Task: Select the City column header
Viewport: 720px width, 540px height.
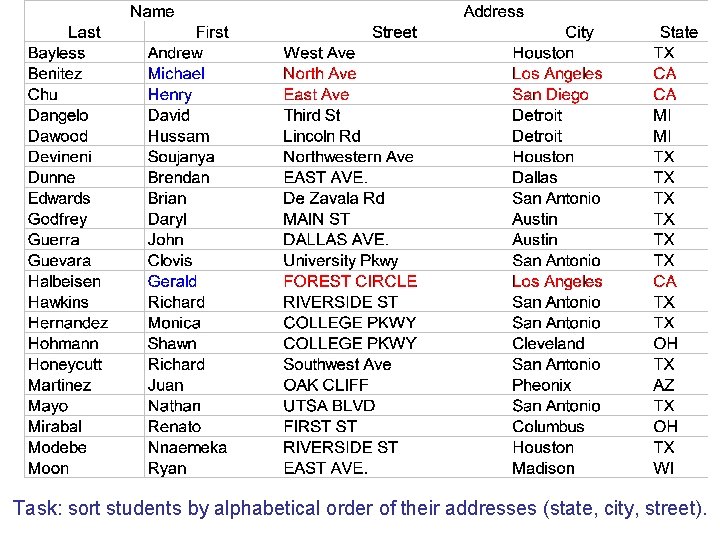Action: [x=579, y=32]
